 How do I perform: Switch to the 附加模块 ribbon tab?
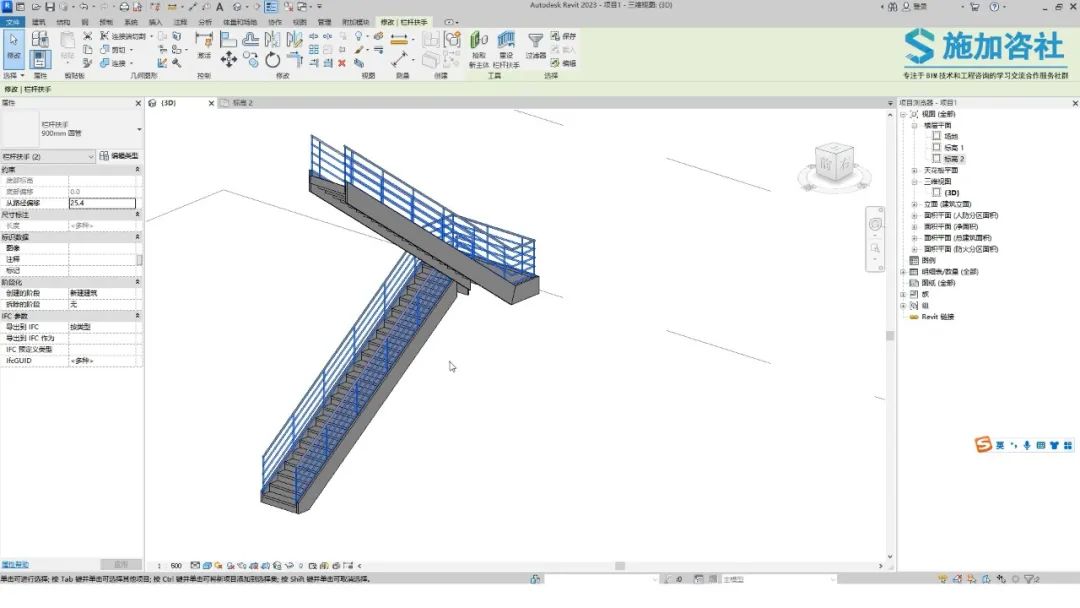(355, 22)
